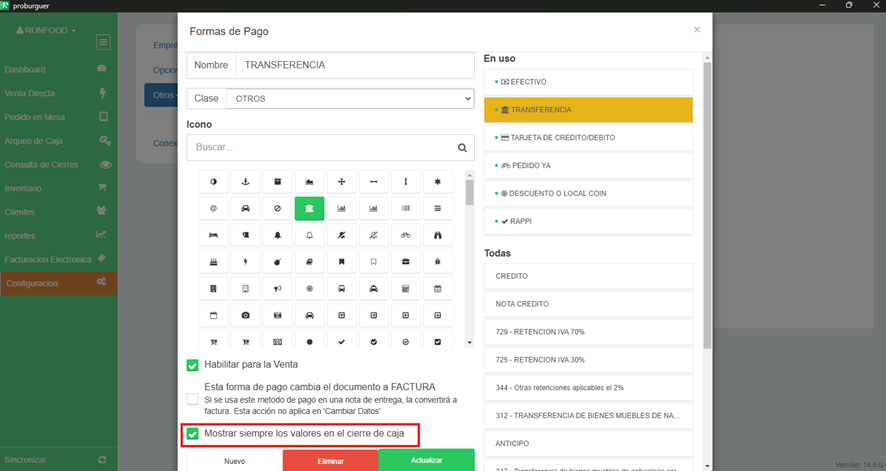Open Arqueo de Caja menu item

click(x=57, y=141)
